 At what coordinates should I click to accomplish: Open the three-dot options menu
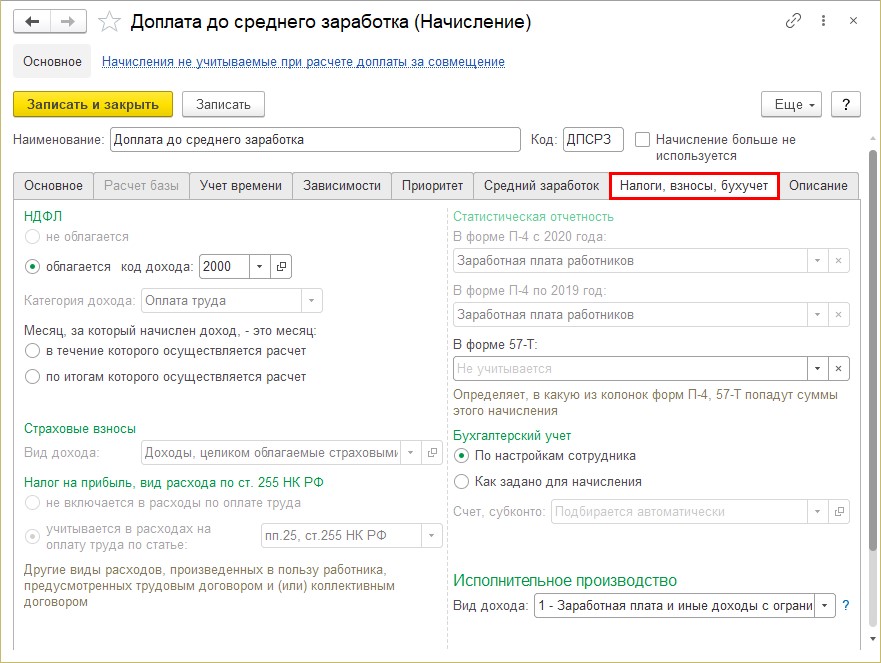[x=823, y=21]
